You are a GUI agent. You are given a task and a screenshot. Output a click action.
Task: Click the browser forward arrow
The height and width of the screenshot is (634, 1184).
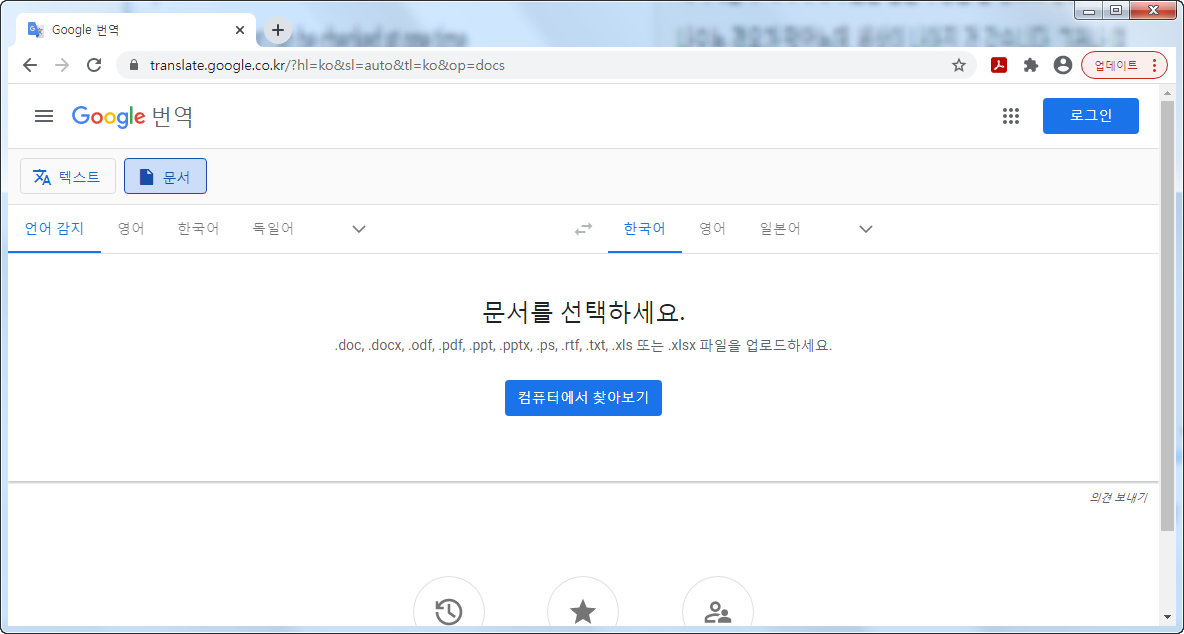tap(62, 65)
